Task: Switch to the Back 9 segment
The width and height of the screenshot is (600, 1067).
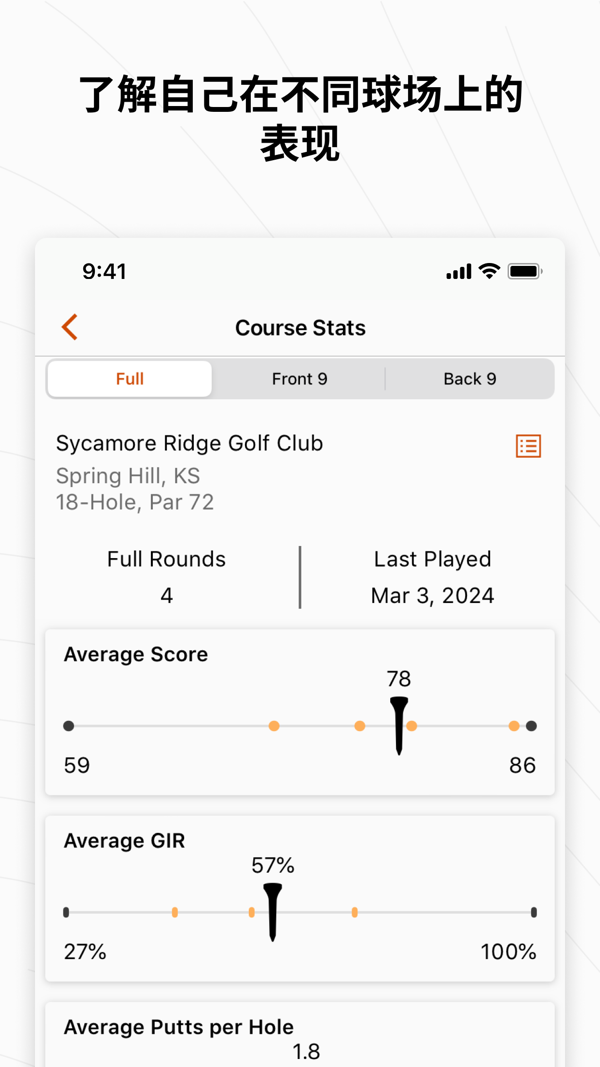Action: pyautogui.click(x=469, y=379)
